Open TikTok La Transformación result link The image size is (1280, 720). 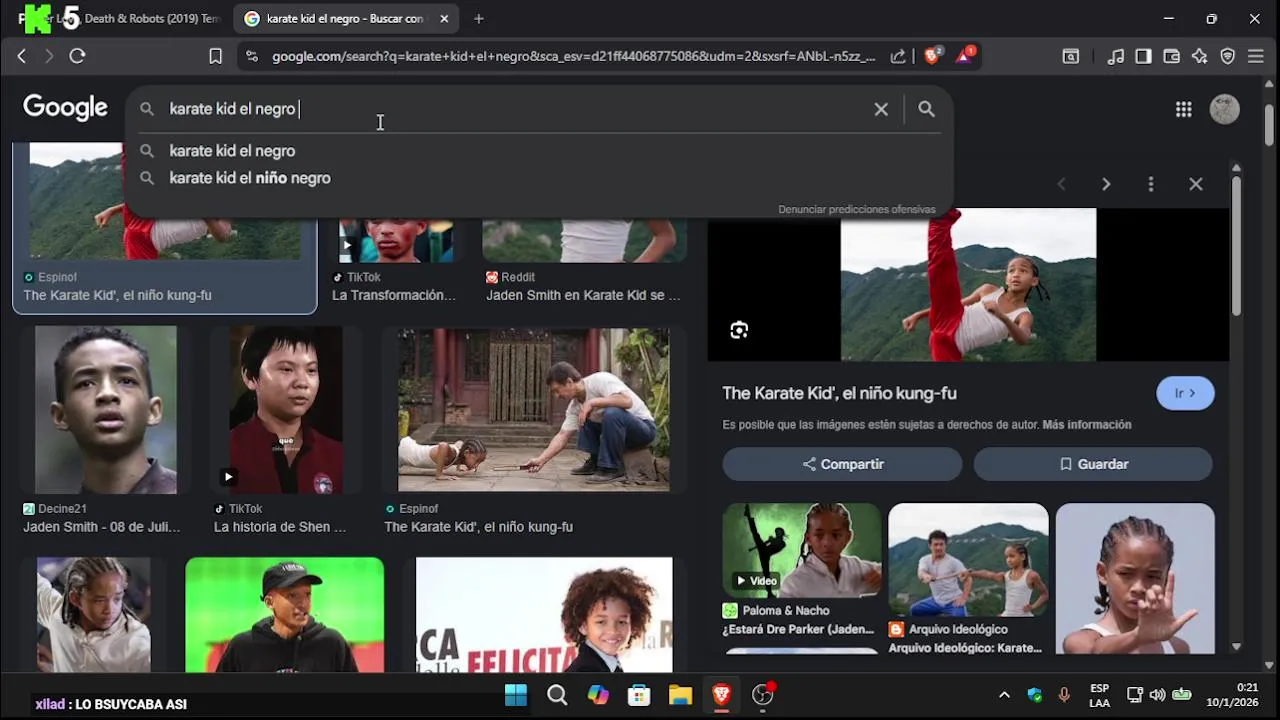[394, 295]
